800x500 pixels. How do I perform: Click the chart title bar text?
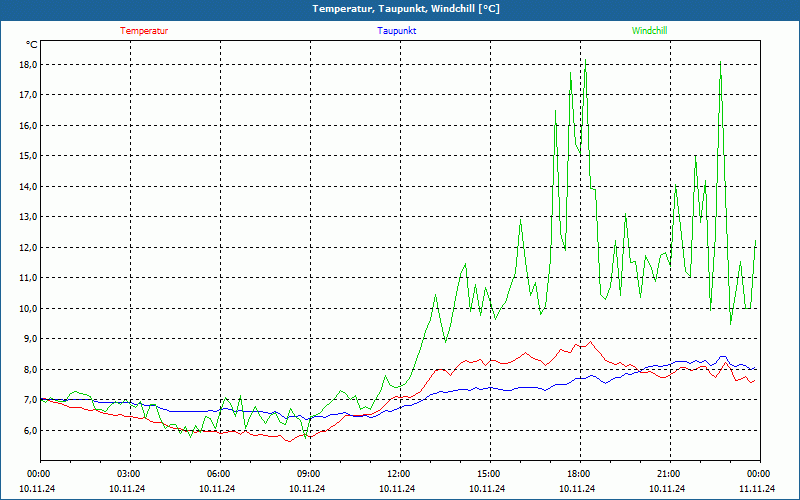[406, 9]
